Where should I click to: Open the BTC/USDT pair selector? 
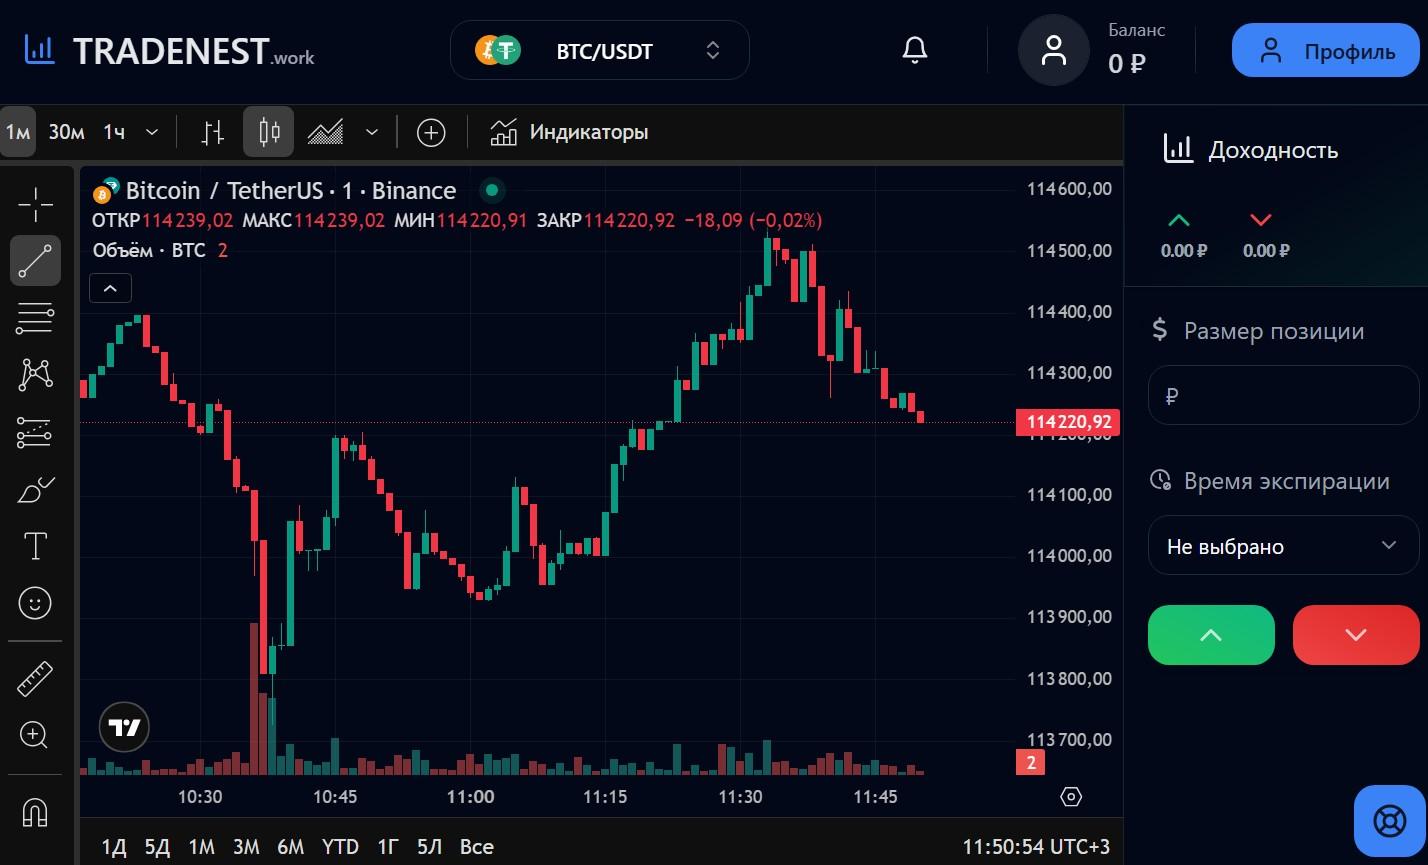pyautogui.click(x=599, y=50)
